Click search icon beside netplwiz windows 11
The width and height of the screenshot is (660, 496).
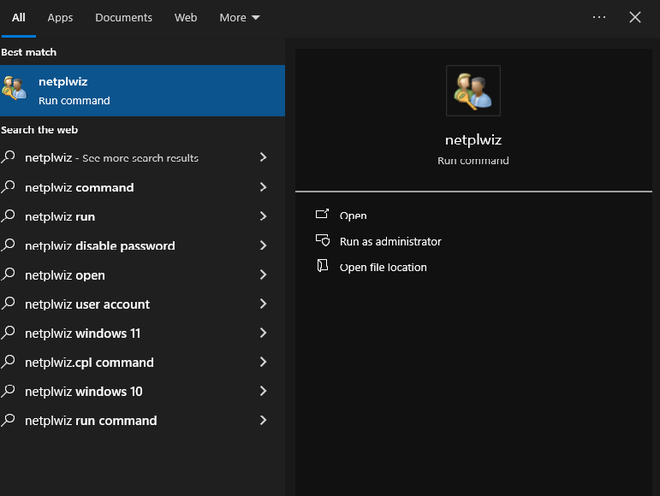[x=9, y=333]
